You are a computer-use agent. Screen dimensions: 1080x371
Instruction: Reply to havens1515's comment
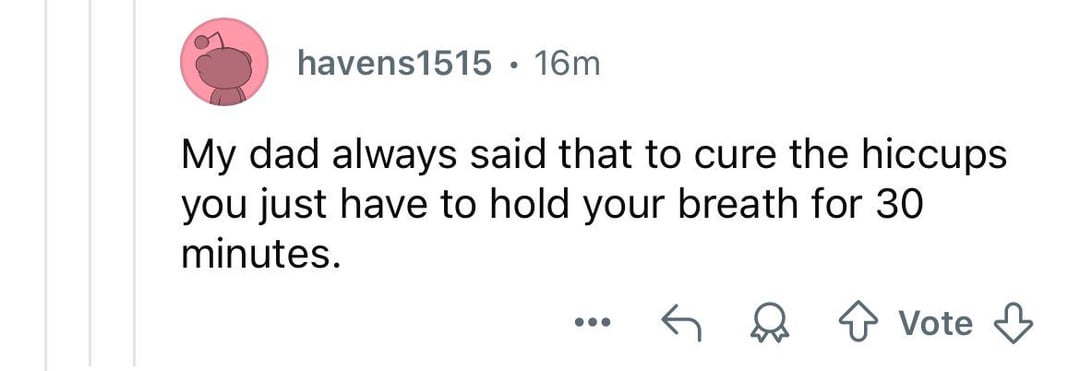tap(681, 324)
